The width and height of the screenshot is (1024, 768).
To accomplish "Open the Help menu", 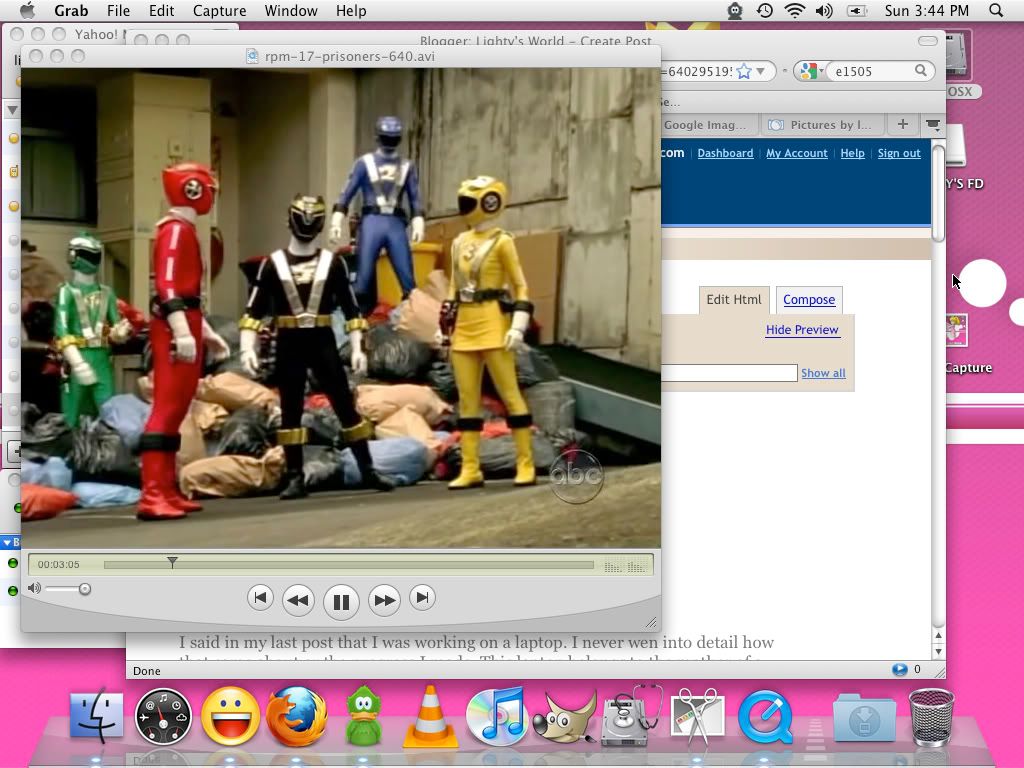I will point(351,10).
